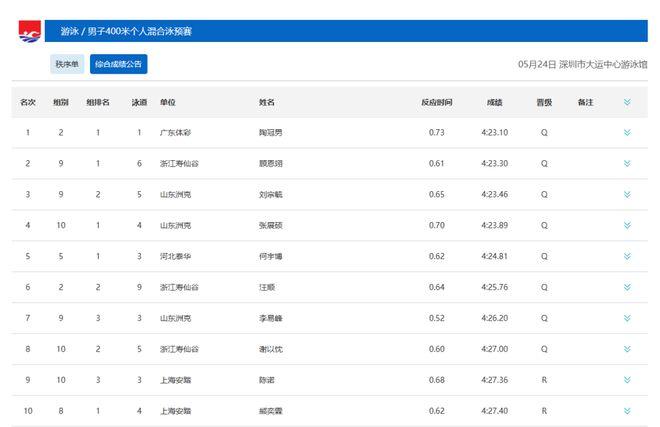This screenshot has height=427, width=660.
Task: Expand details for row with time 4:24.81
Action: [x=627, y=256]
